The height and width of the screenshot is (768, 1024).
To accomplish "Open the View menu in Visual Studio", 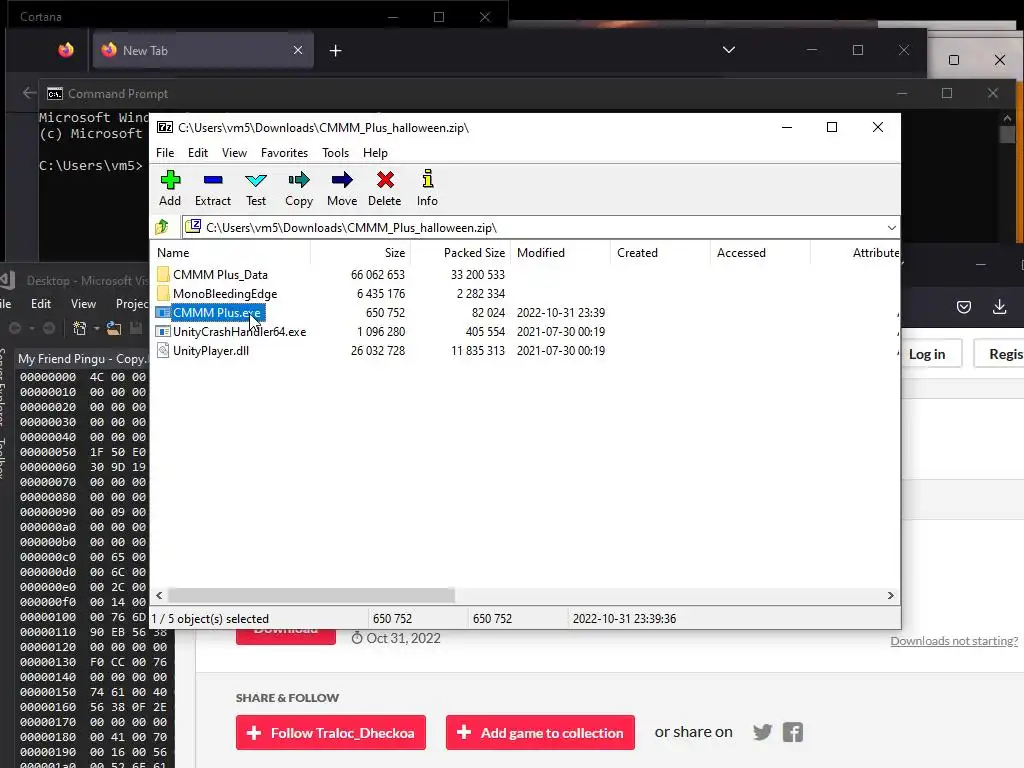I will point(84,304).
